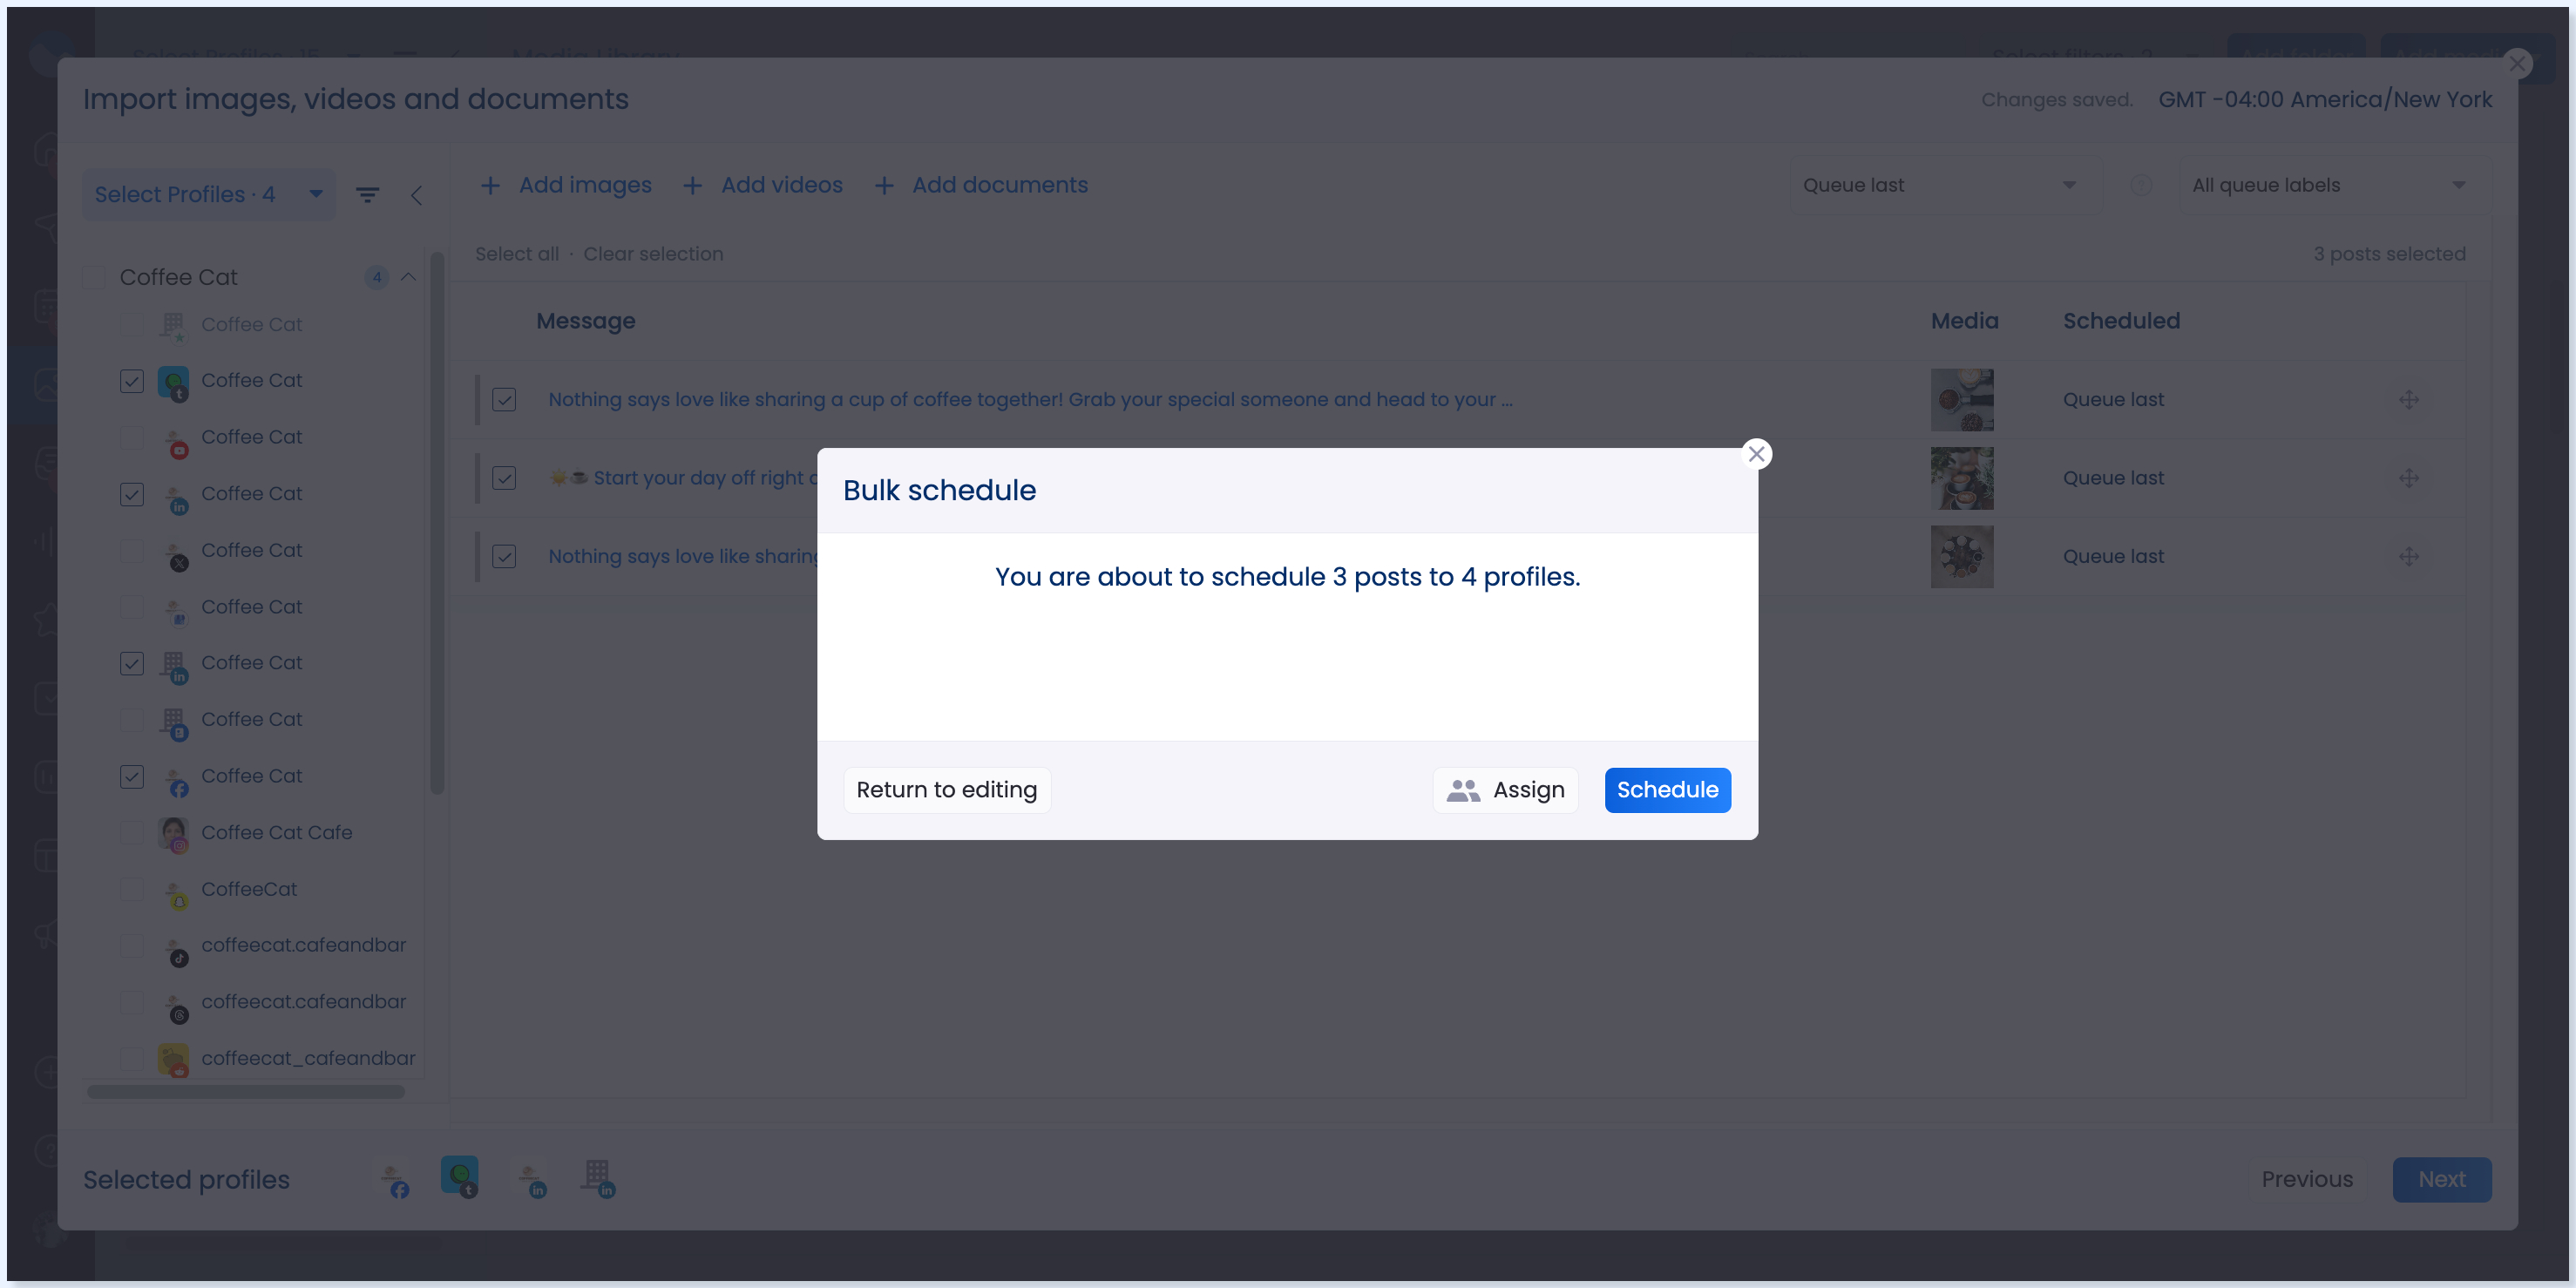The width and height of the screenshot is (2576, 1288).
Task: Click the disabled circle icon beside Queue last
Action: tap(2140, 185)
